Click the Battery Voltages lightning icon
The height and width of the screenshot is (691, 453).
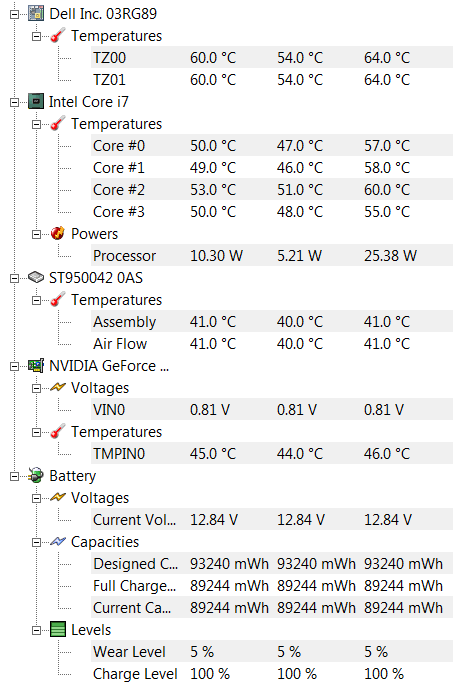[x=58, y=497]
